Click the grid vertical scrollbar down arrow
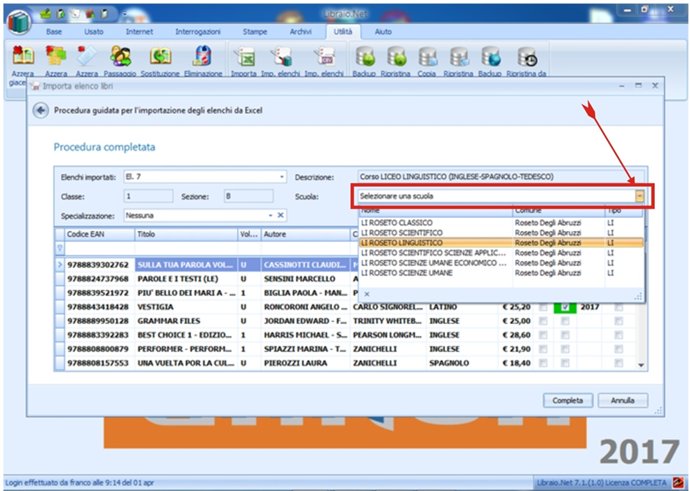This screenshot has width=690, height=491. click(x=641, y=365)
